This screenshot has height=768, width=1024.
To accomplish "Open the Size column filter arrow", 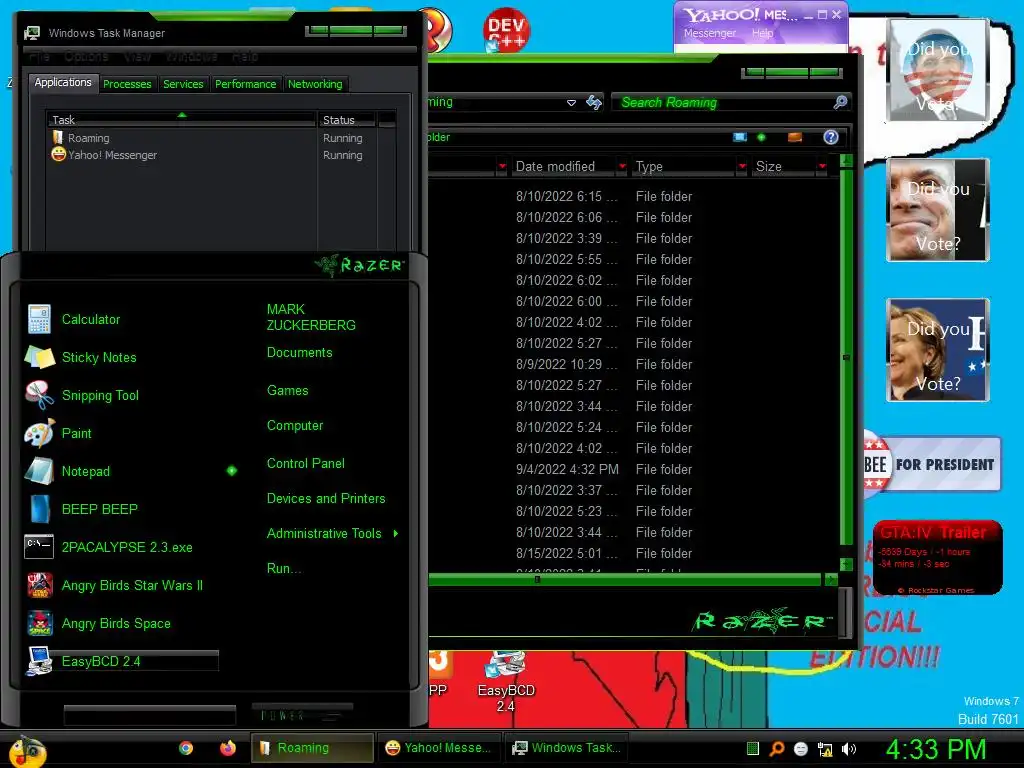I will 822,167.
